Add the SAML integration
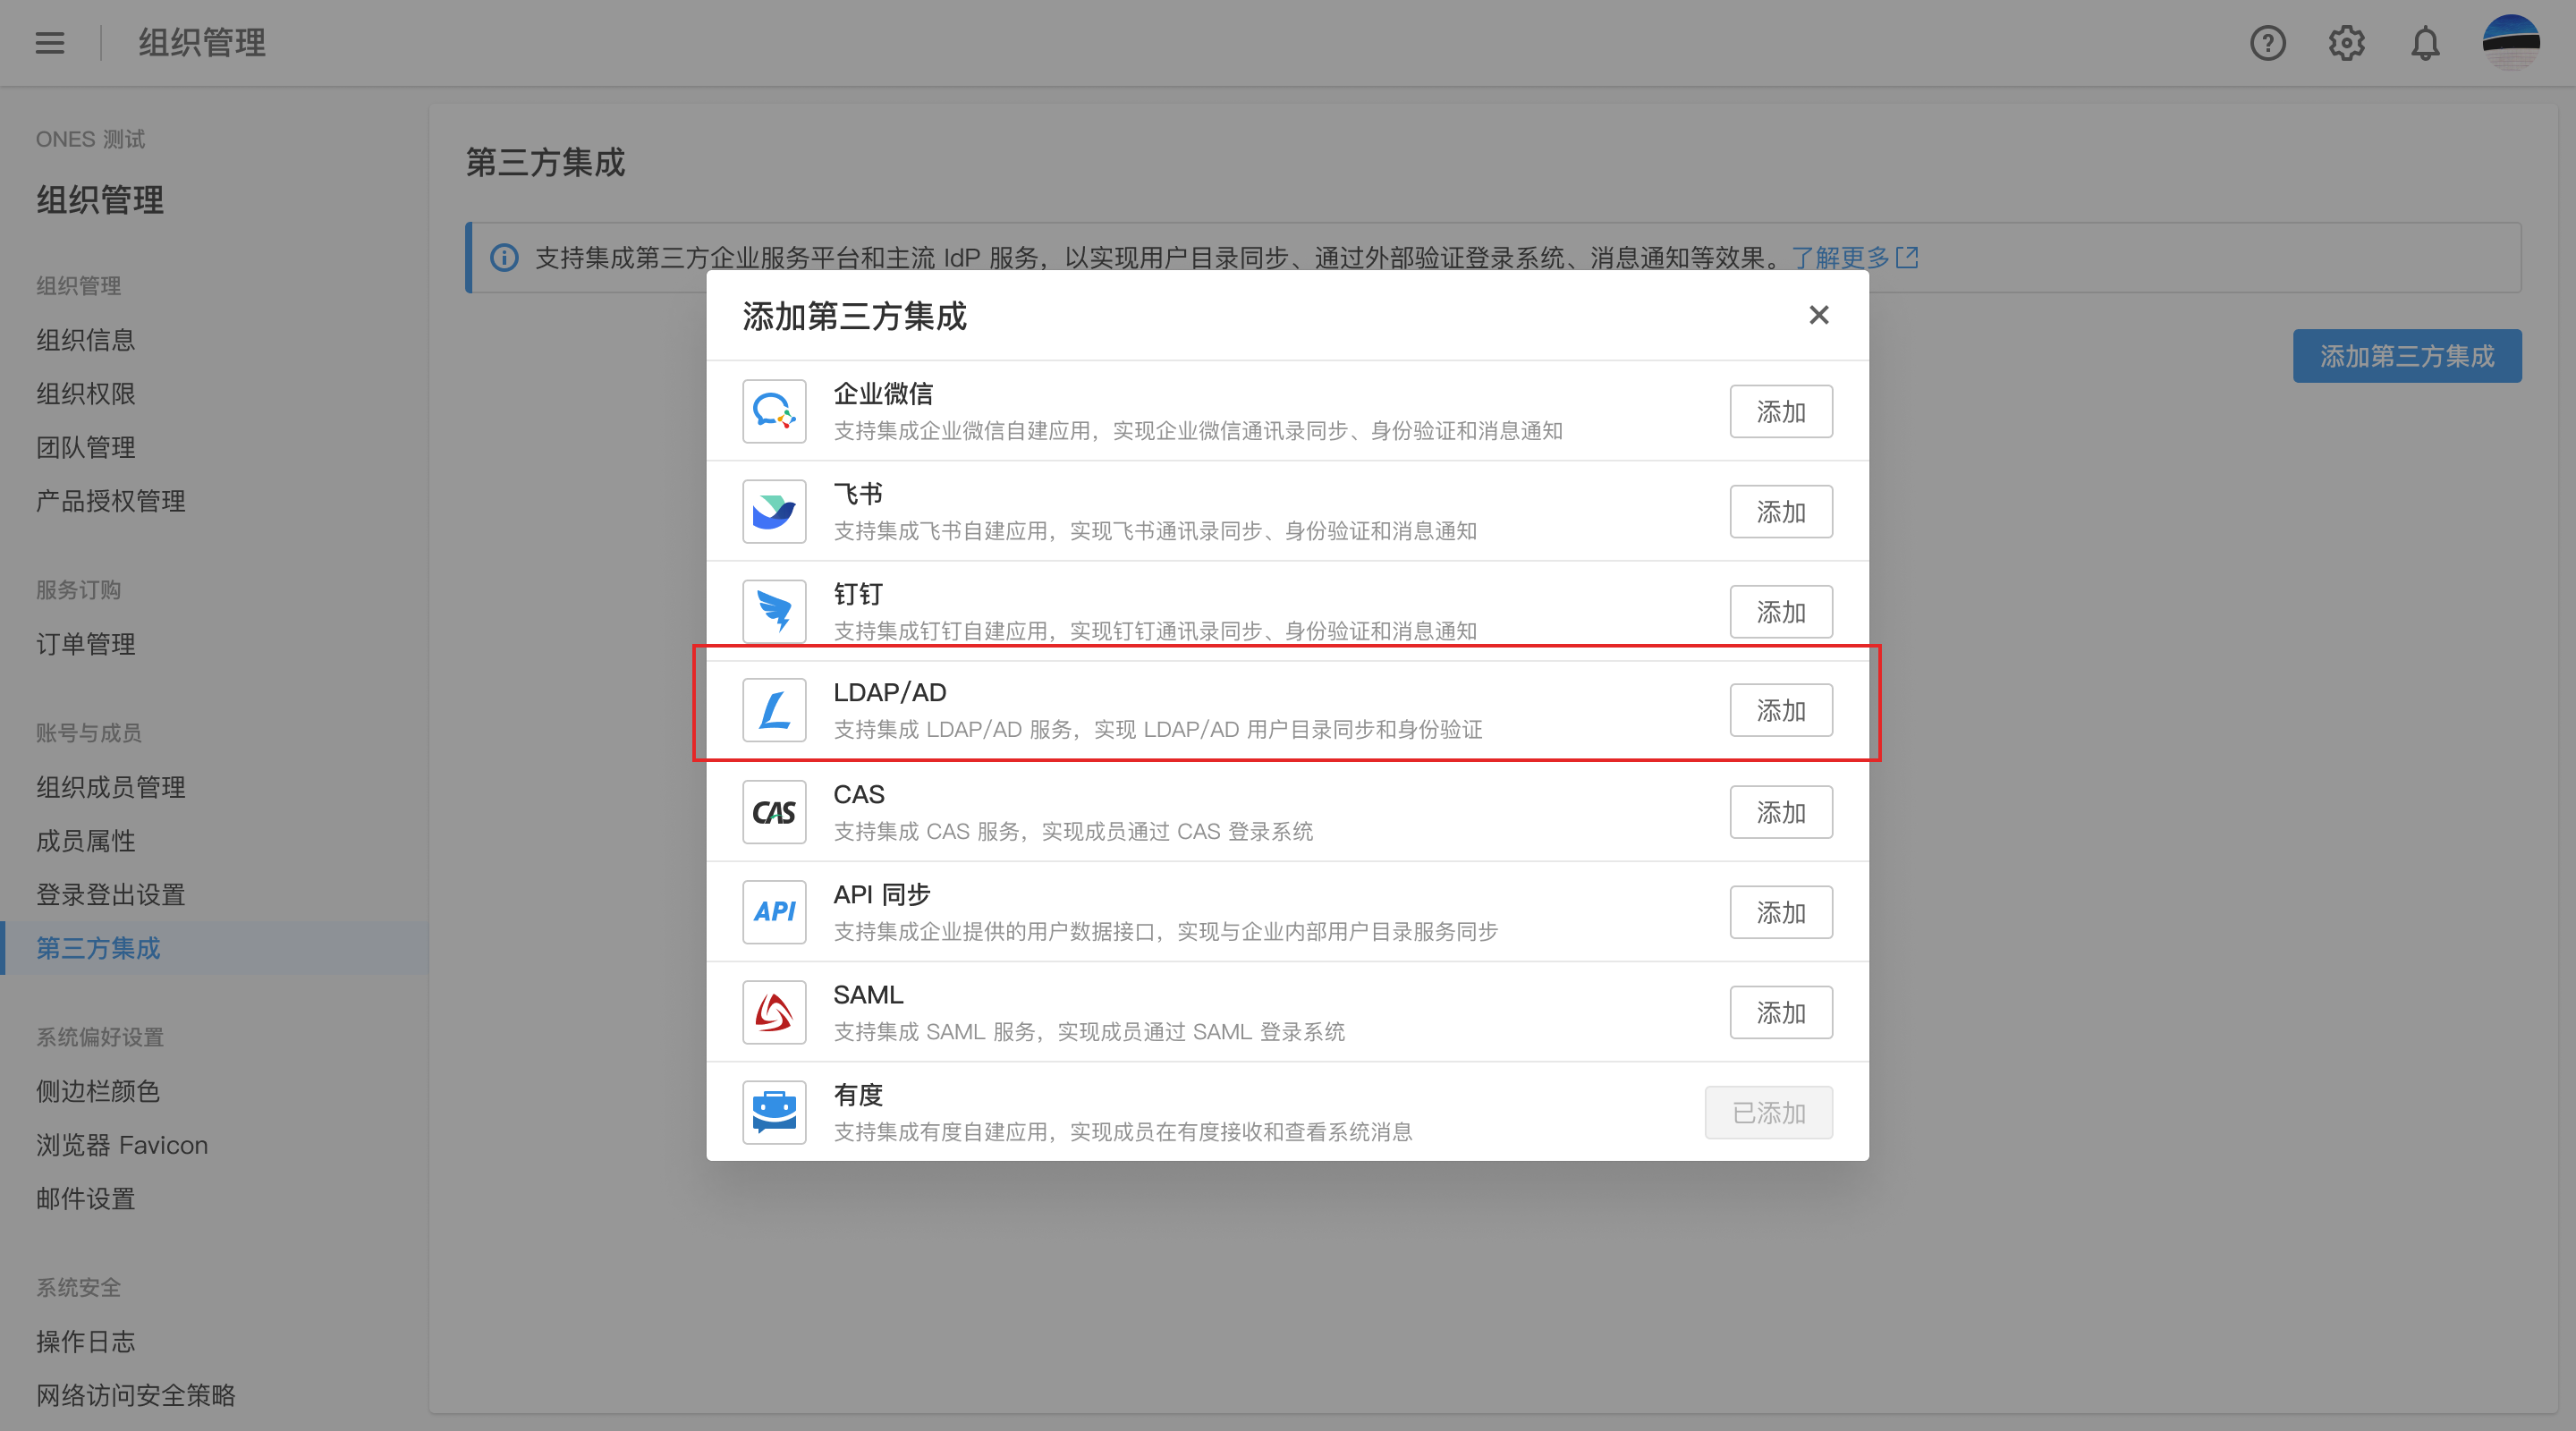Image resolution: width=2576 pixels, height=1431 pixels. [x=1781, y=1012]
